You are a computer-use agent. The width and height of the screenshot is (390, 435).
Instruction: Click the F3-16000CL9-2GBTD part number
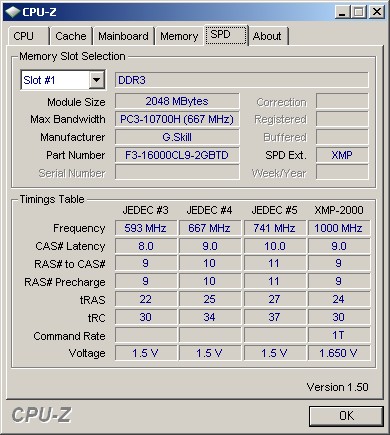(x=177, y=155)
